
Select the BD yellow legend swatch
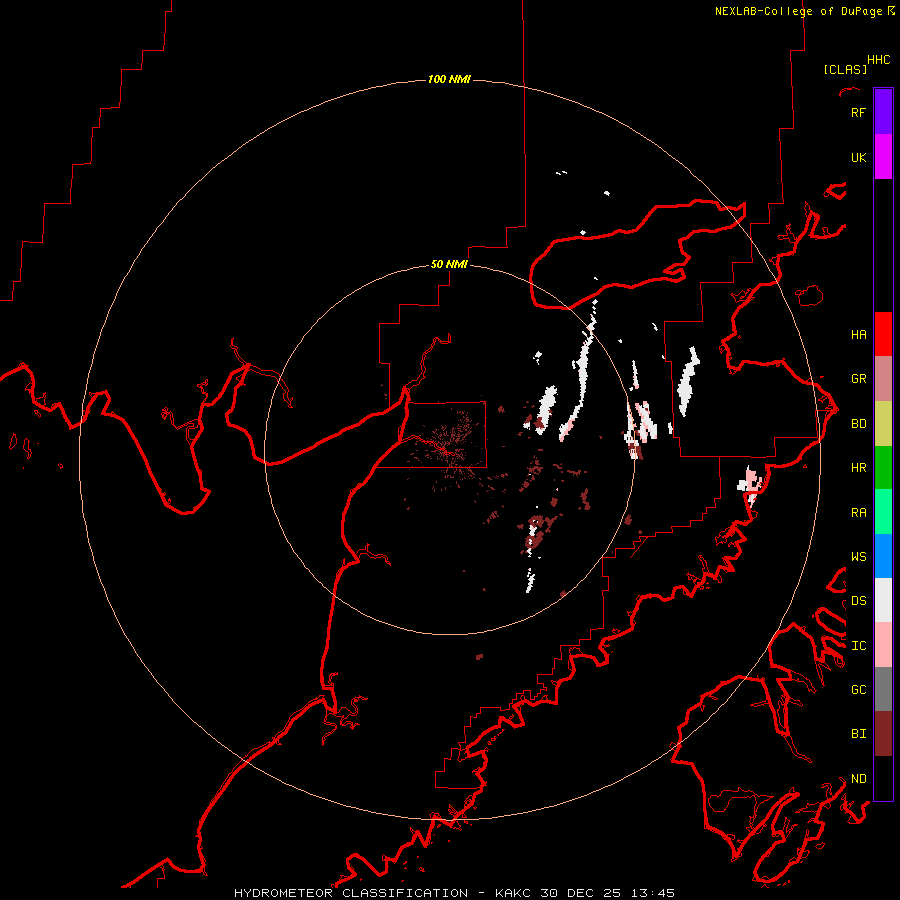point(883,423)
